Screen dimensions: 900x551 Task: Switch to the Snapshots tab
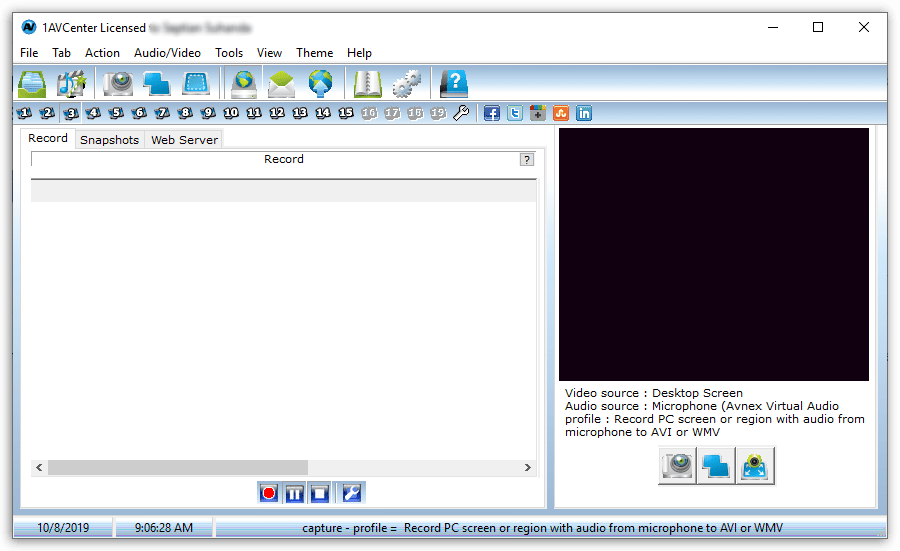coord(109,140)
